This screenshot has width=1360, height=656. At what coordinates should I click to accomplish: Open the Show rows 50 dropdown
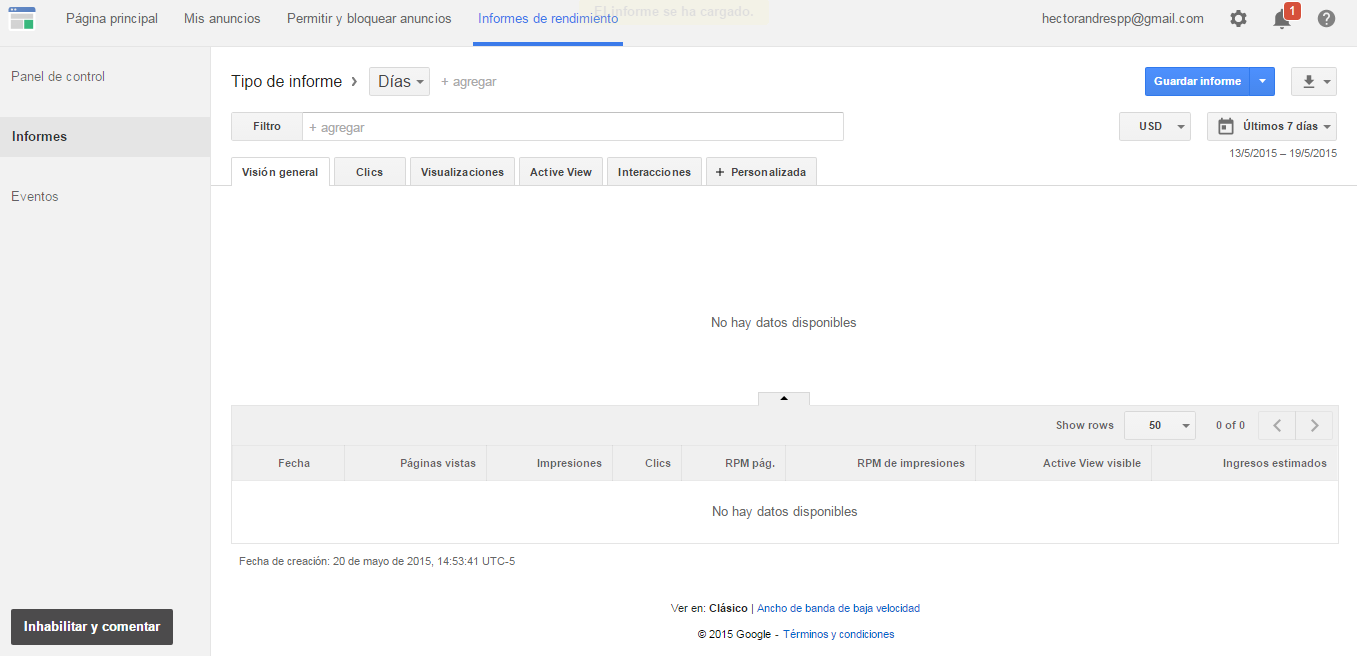(x=1160, y=425)
